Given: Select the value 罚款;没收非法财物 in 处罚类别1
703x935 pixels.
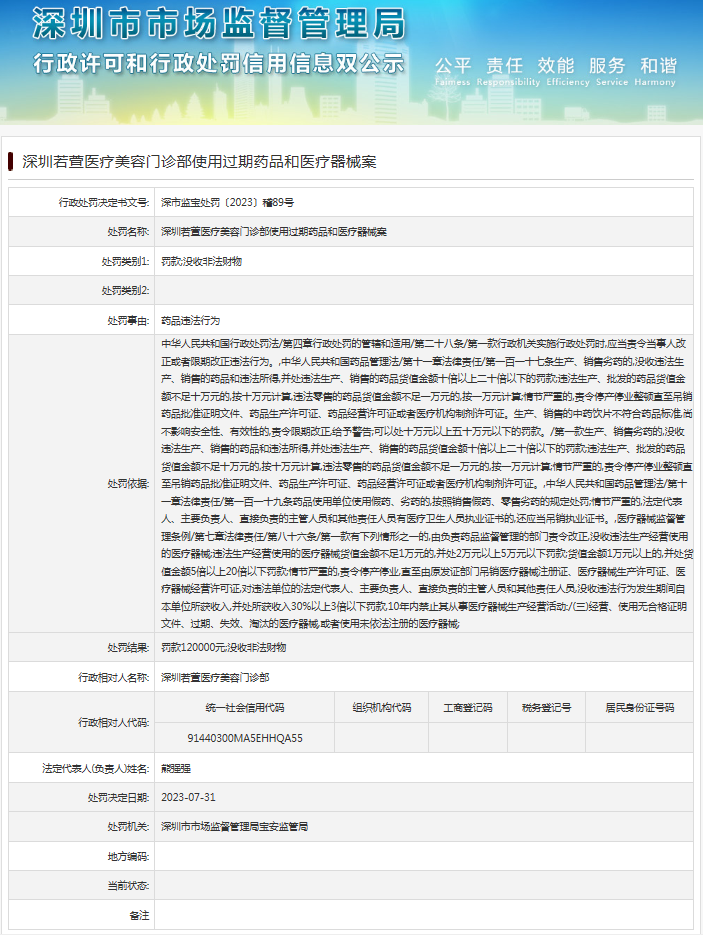Looking at the screenshot, I should 201,261.
